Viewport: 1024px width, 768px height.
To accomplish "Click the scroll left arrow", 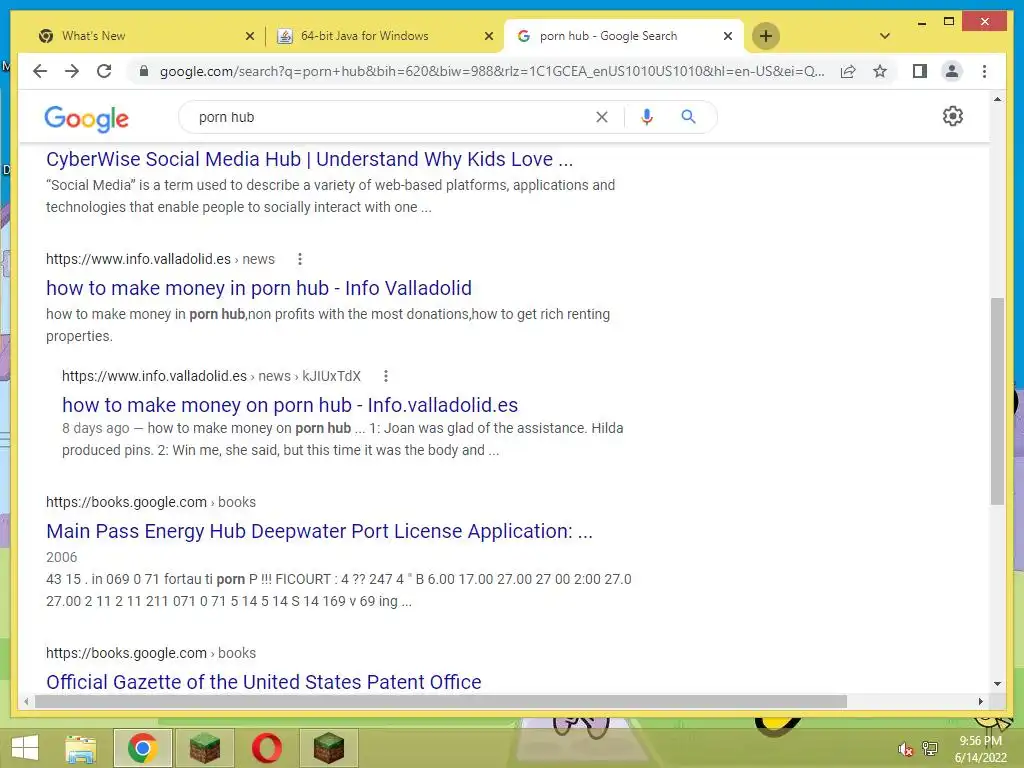I will point(25,701).
